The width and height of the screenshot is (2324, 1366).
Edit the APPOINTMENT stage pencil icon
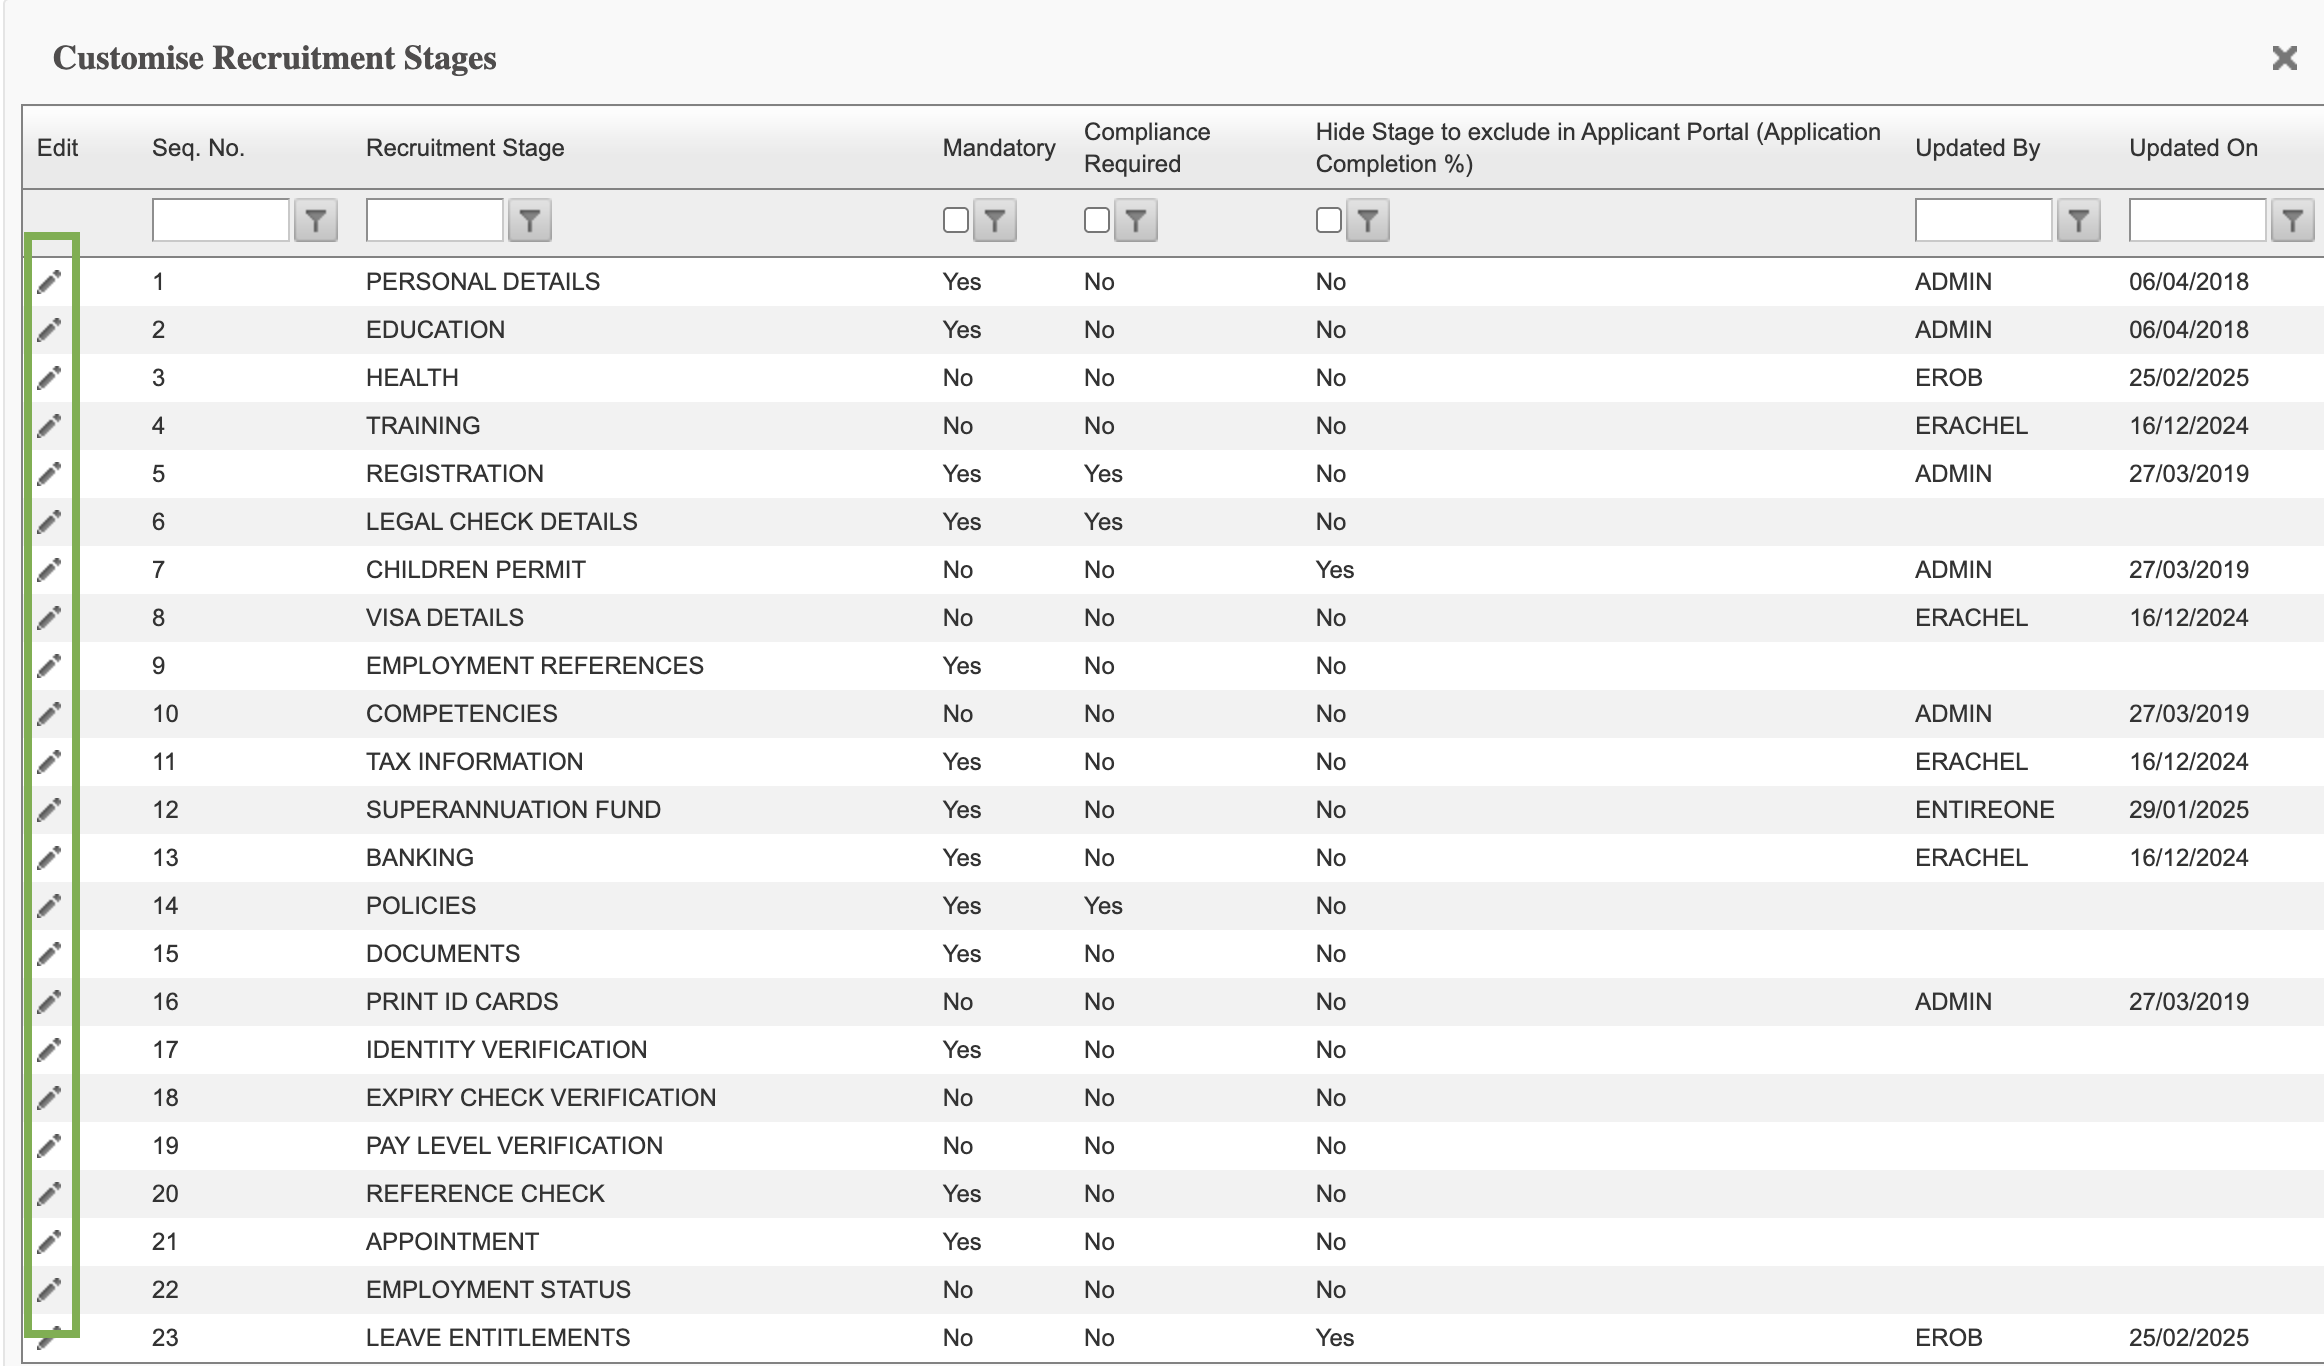pyautogui.click(x=49, y=1242)
